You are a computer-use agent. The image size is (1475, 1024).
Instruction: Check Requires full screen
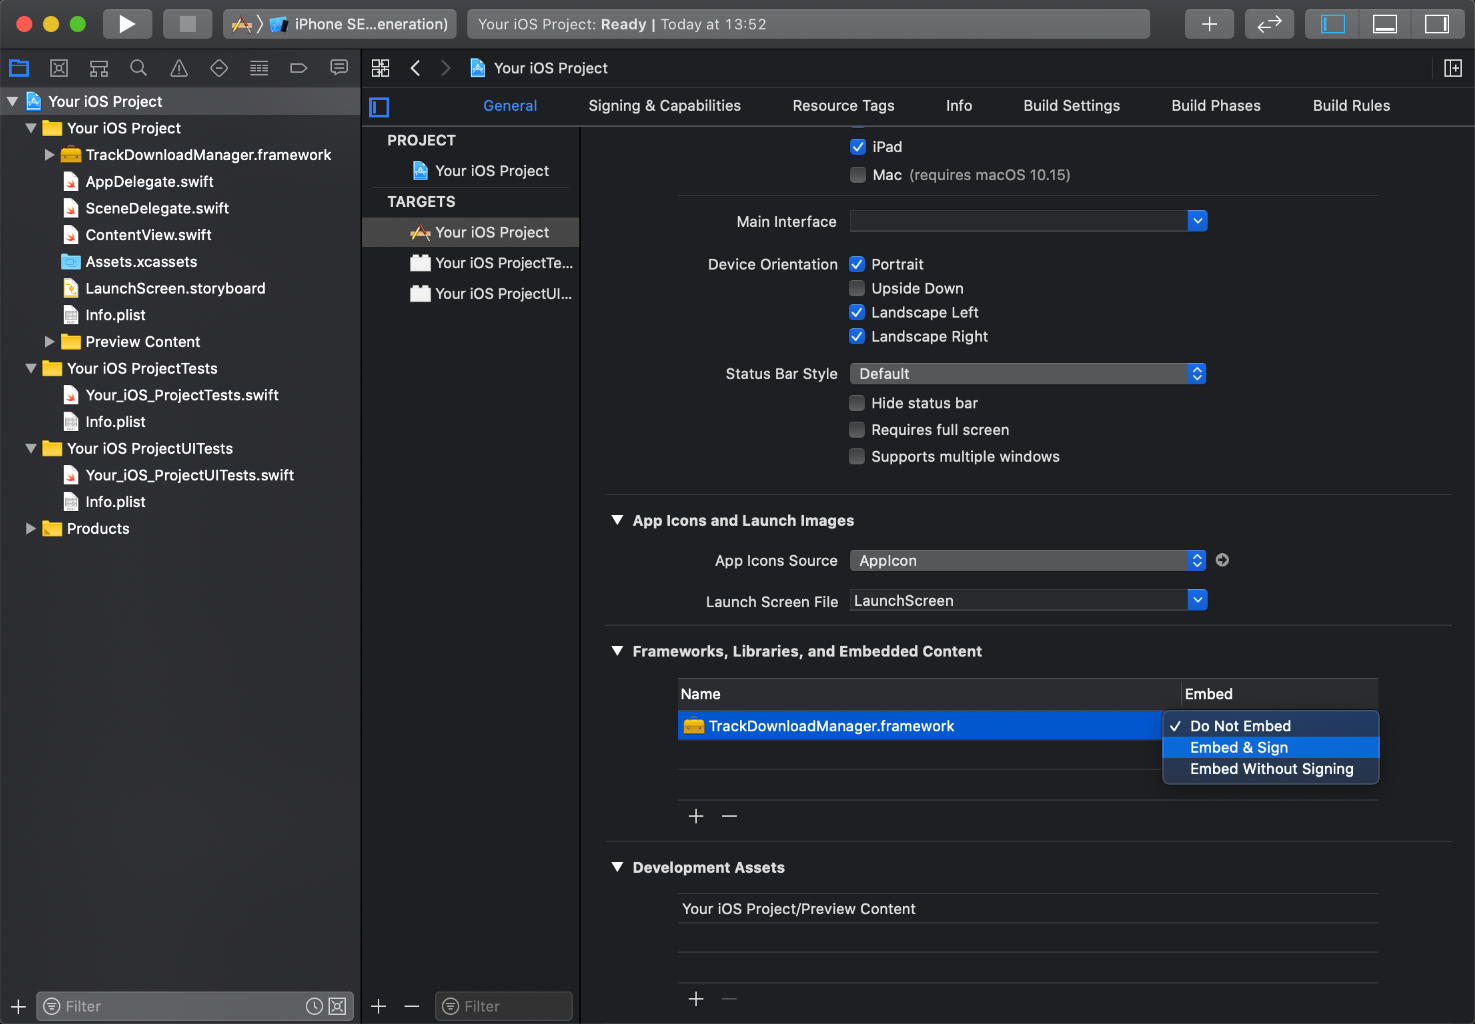(x=857, y=430)
